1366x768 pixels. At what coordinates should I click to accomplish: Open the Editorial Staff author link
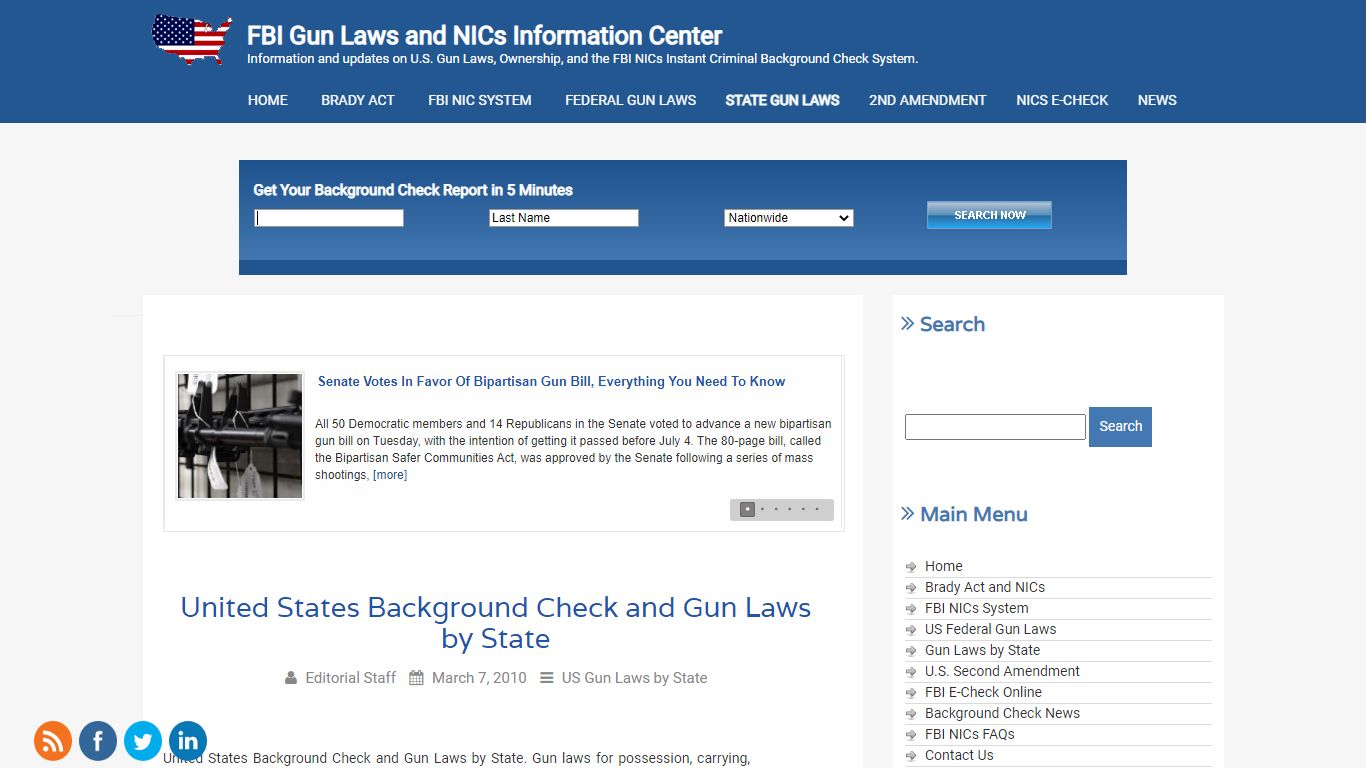click(351, 678)
